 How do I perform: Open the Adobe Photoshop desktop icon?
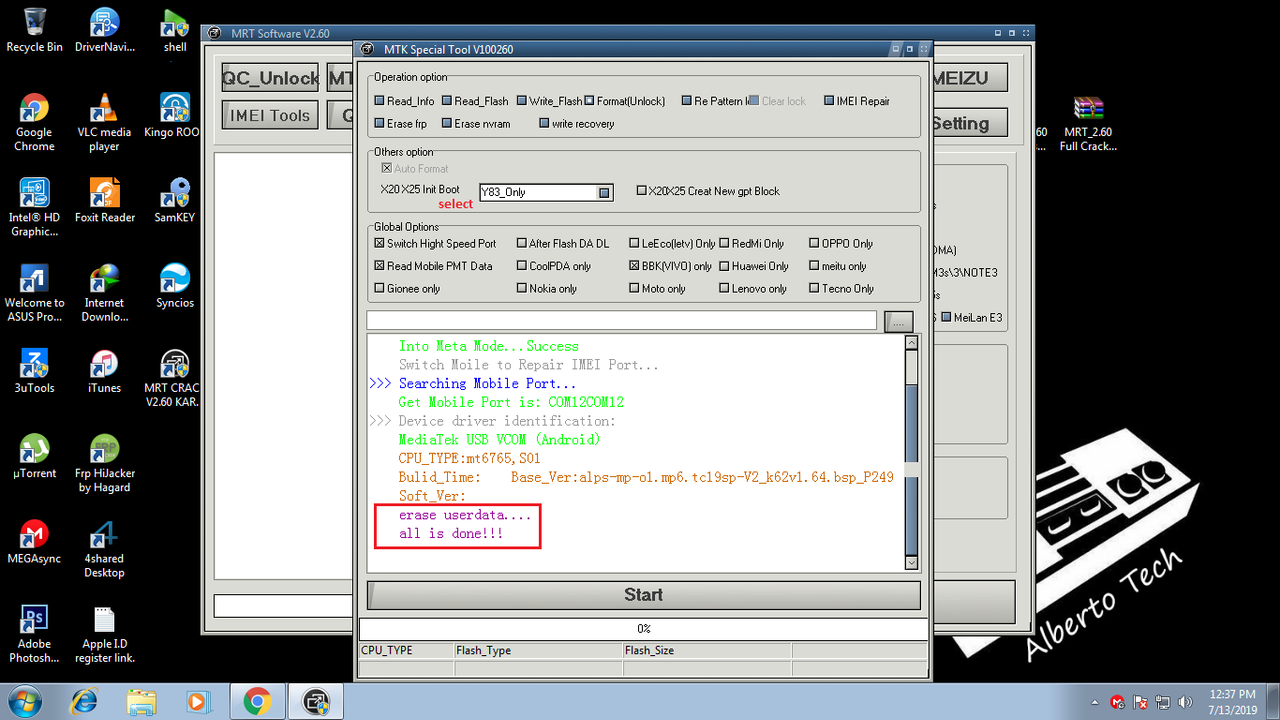click(34, 633)
